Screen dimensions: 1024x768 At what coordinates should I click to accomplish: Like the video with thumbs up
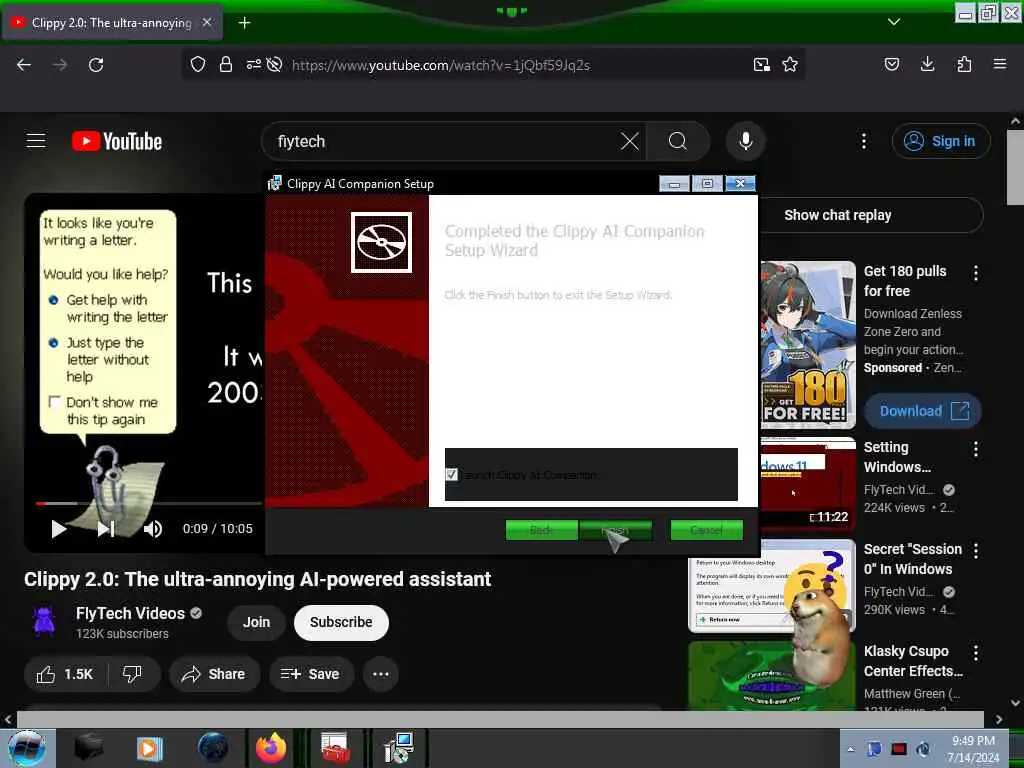tap(65, 674)
